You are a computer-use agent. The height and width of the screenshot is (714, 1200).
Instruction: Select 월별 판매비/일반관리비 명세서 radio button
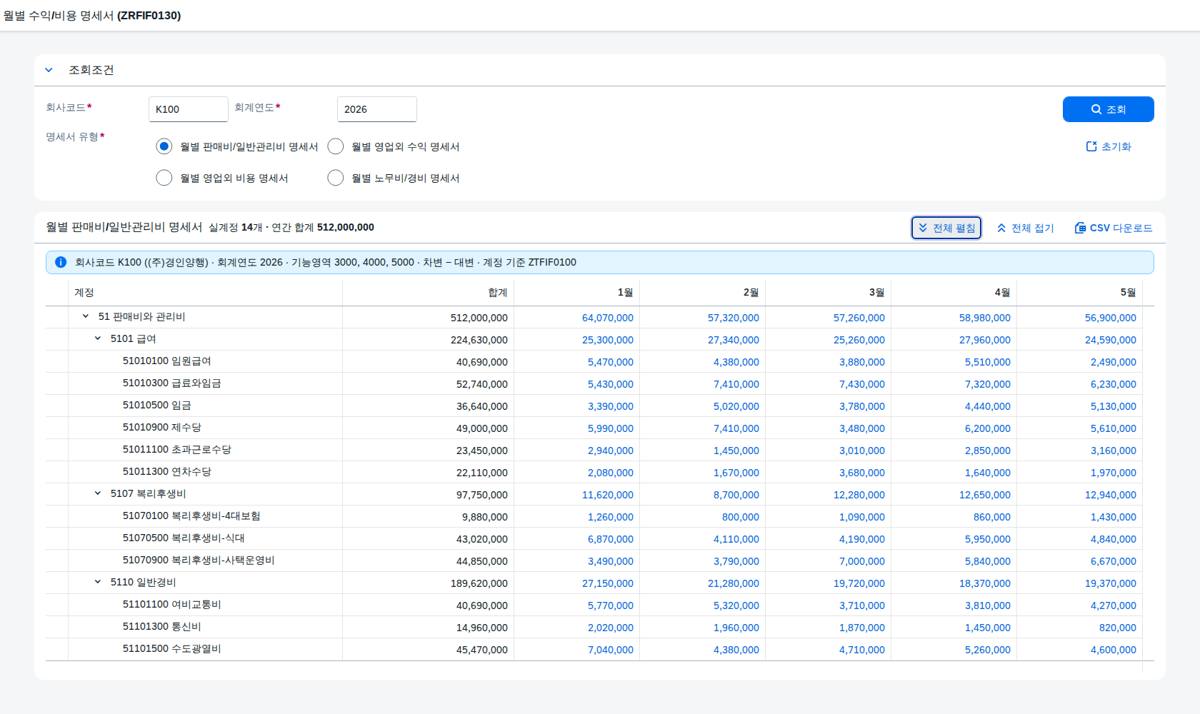pos(164,146)
